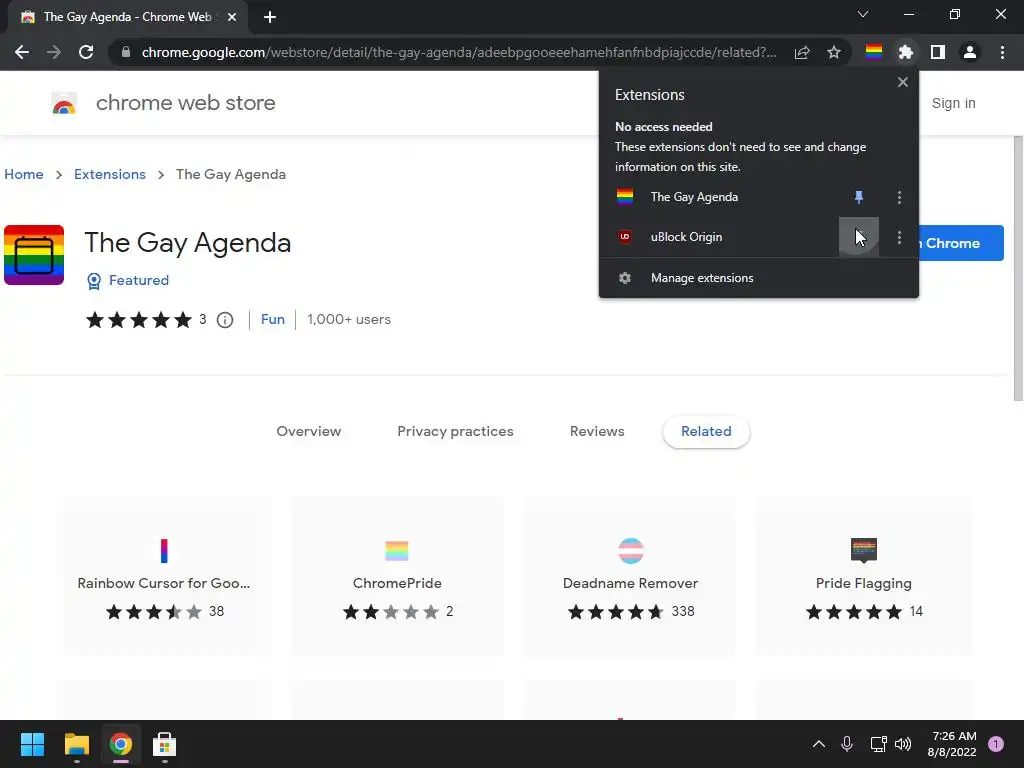The height and width of the screenshot is (768, 1024).
Task: Open the clock and calendar flyout
Action: 952,744
